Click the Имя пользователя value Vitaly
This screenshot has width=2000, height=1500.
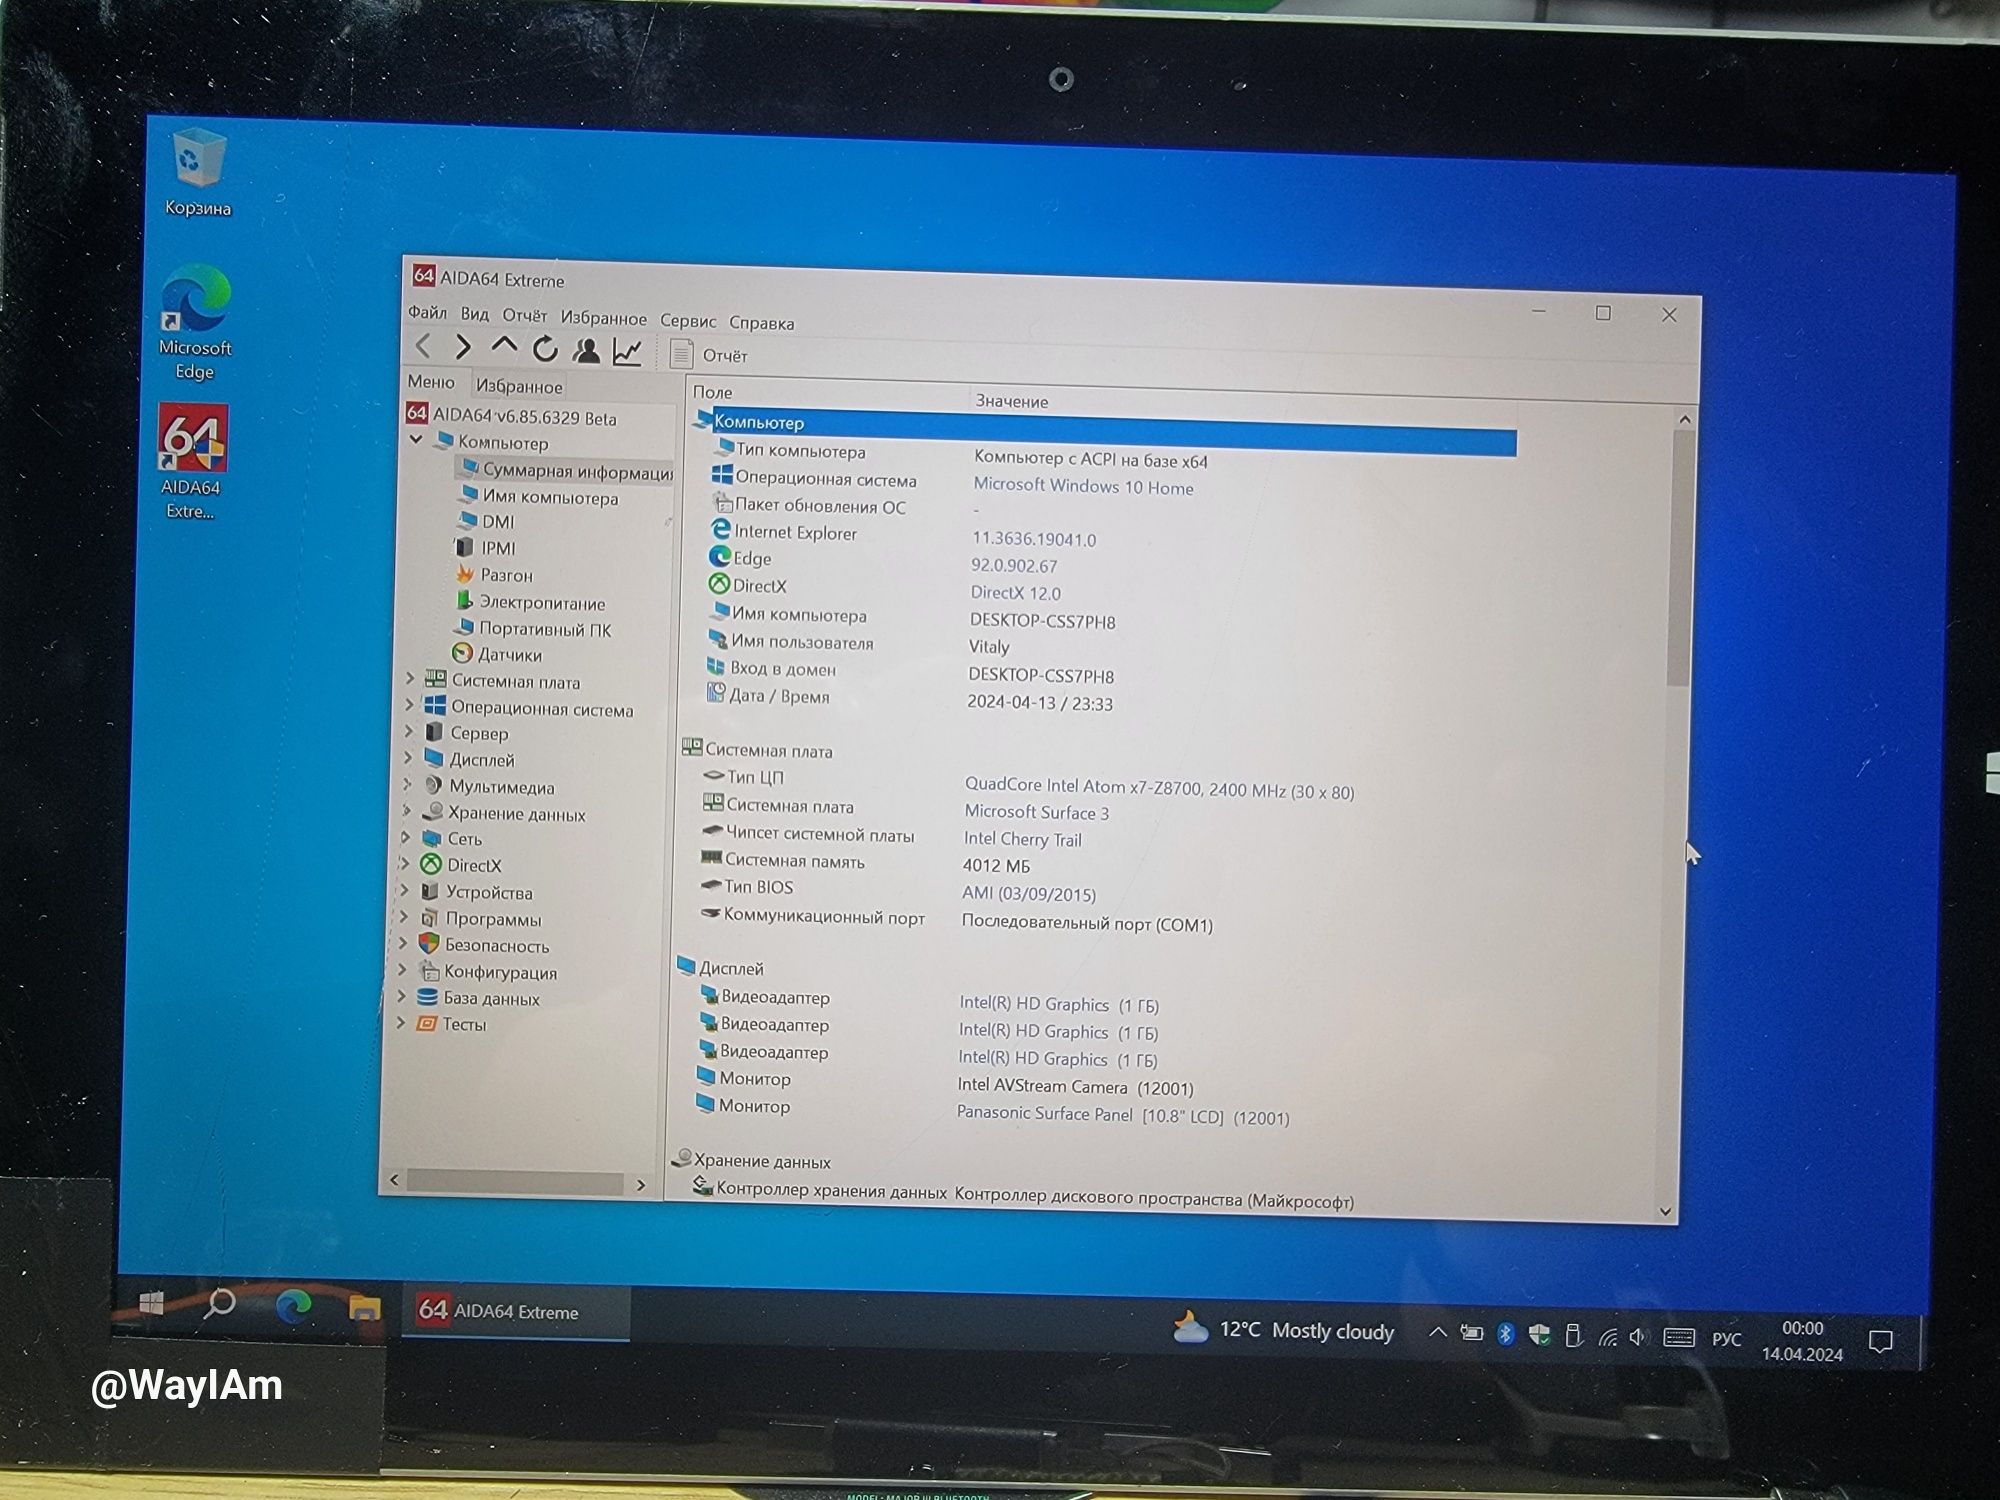[989, 647]
